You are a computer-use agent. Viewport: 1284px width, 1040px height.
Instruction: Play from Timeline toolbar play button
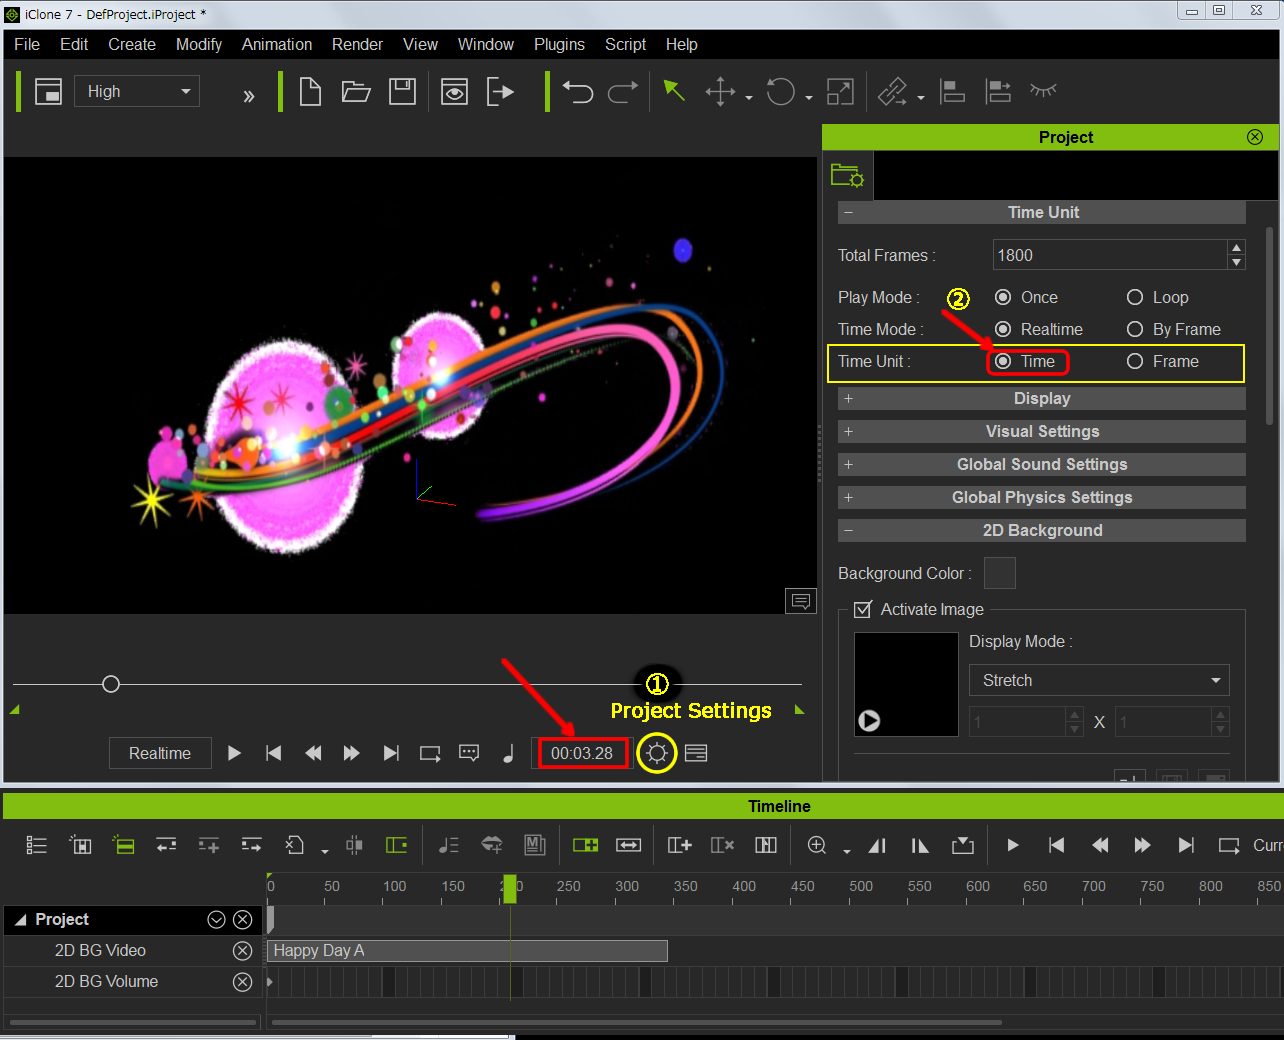[x=1013, y=845]
